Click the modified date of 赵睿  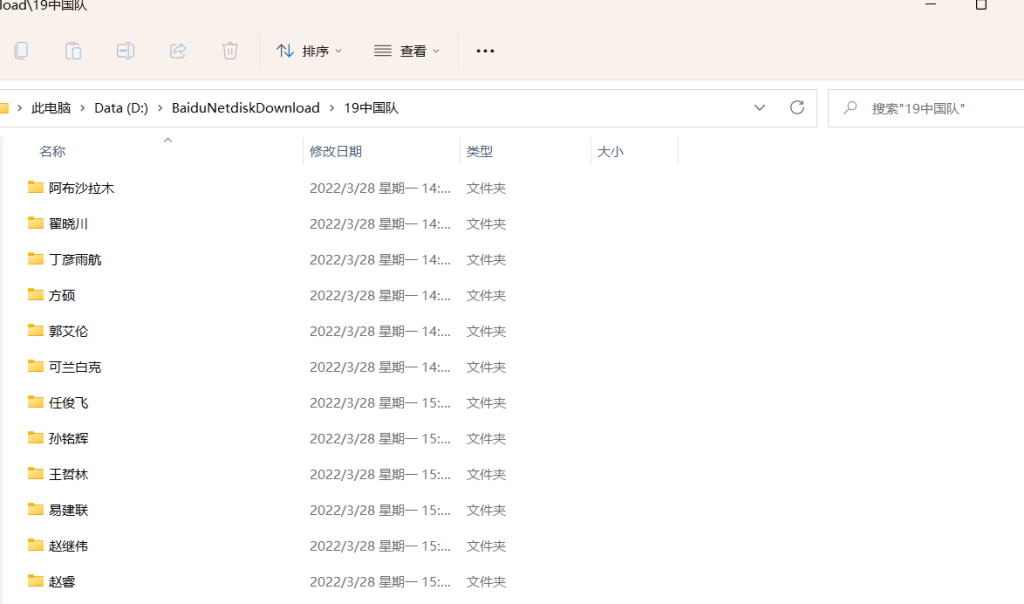click(380, 581)
